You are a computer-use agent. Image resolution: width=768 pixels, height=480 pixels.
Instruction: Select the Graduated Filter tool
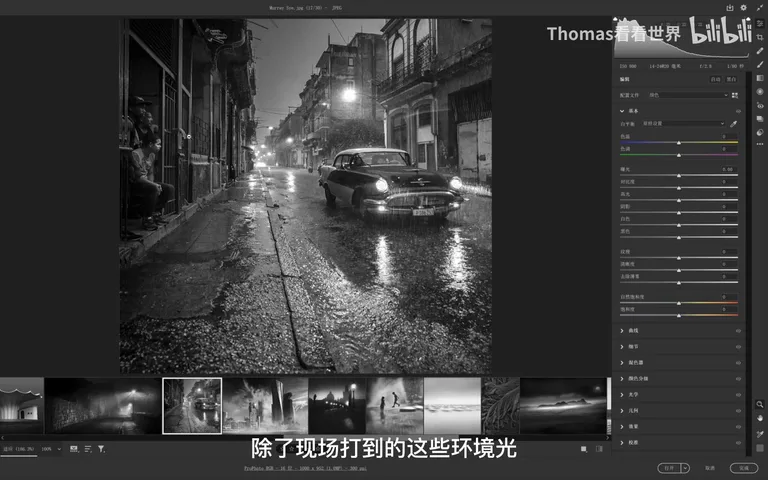[x=760, y=78]
